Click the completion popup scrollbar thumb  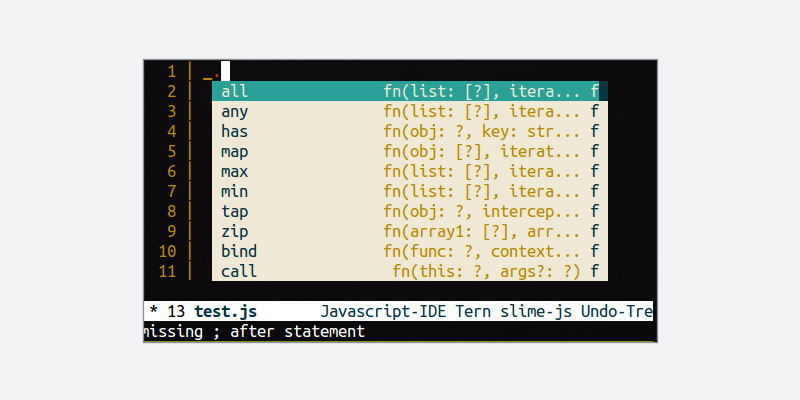coord(603,91)
